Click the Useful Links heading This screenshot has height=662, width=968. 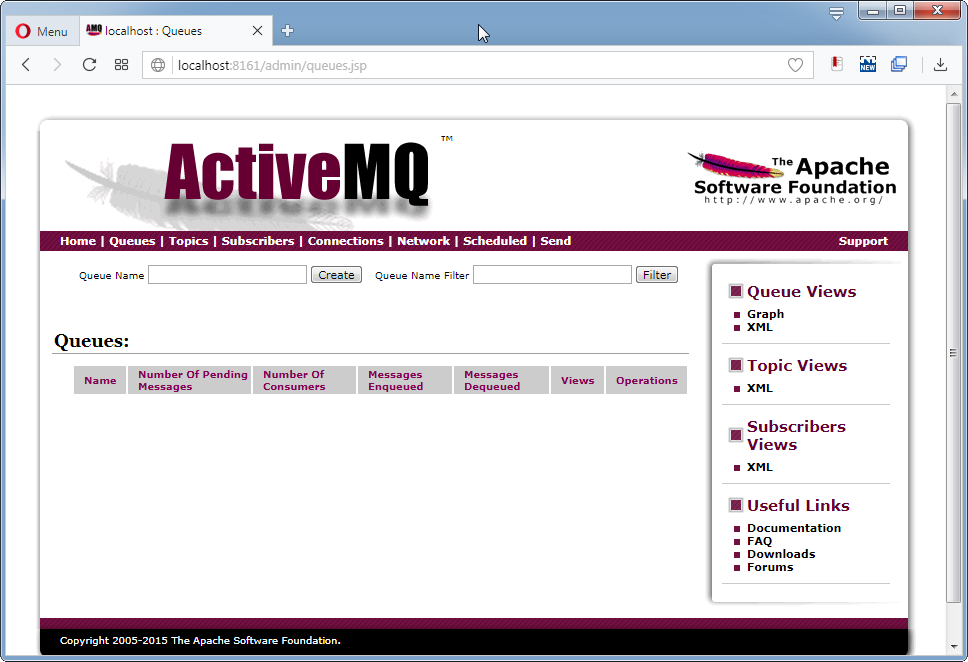pyautogui.click(x=798, y=506)
